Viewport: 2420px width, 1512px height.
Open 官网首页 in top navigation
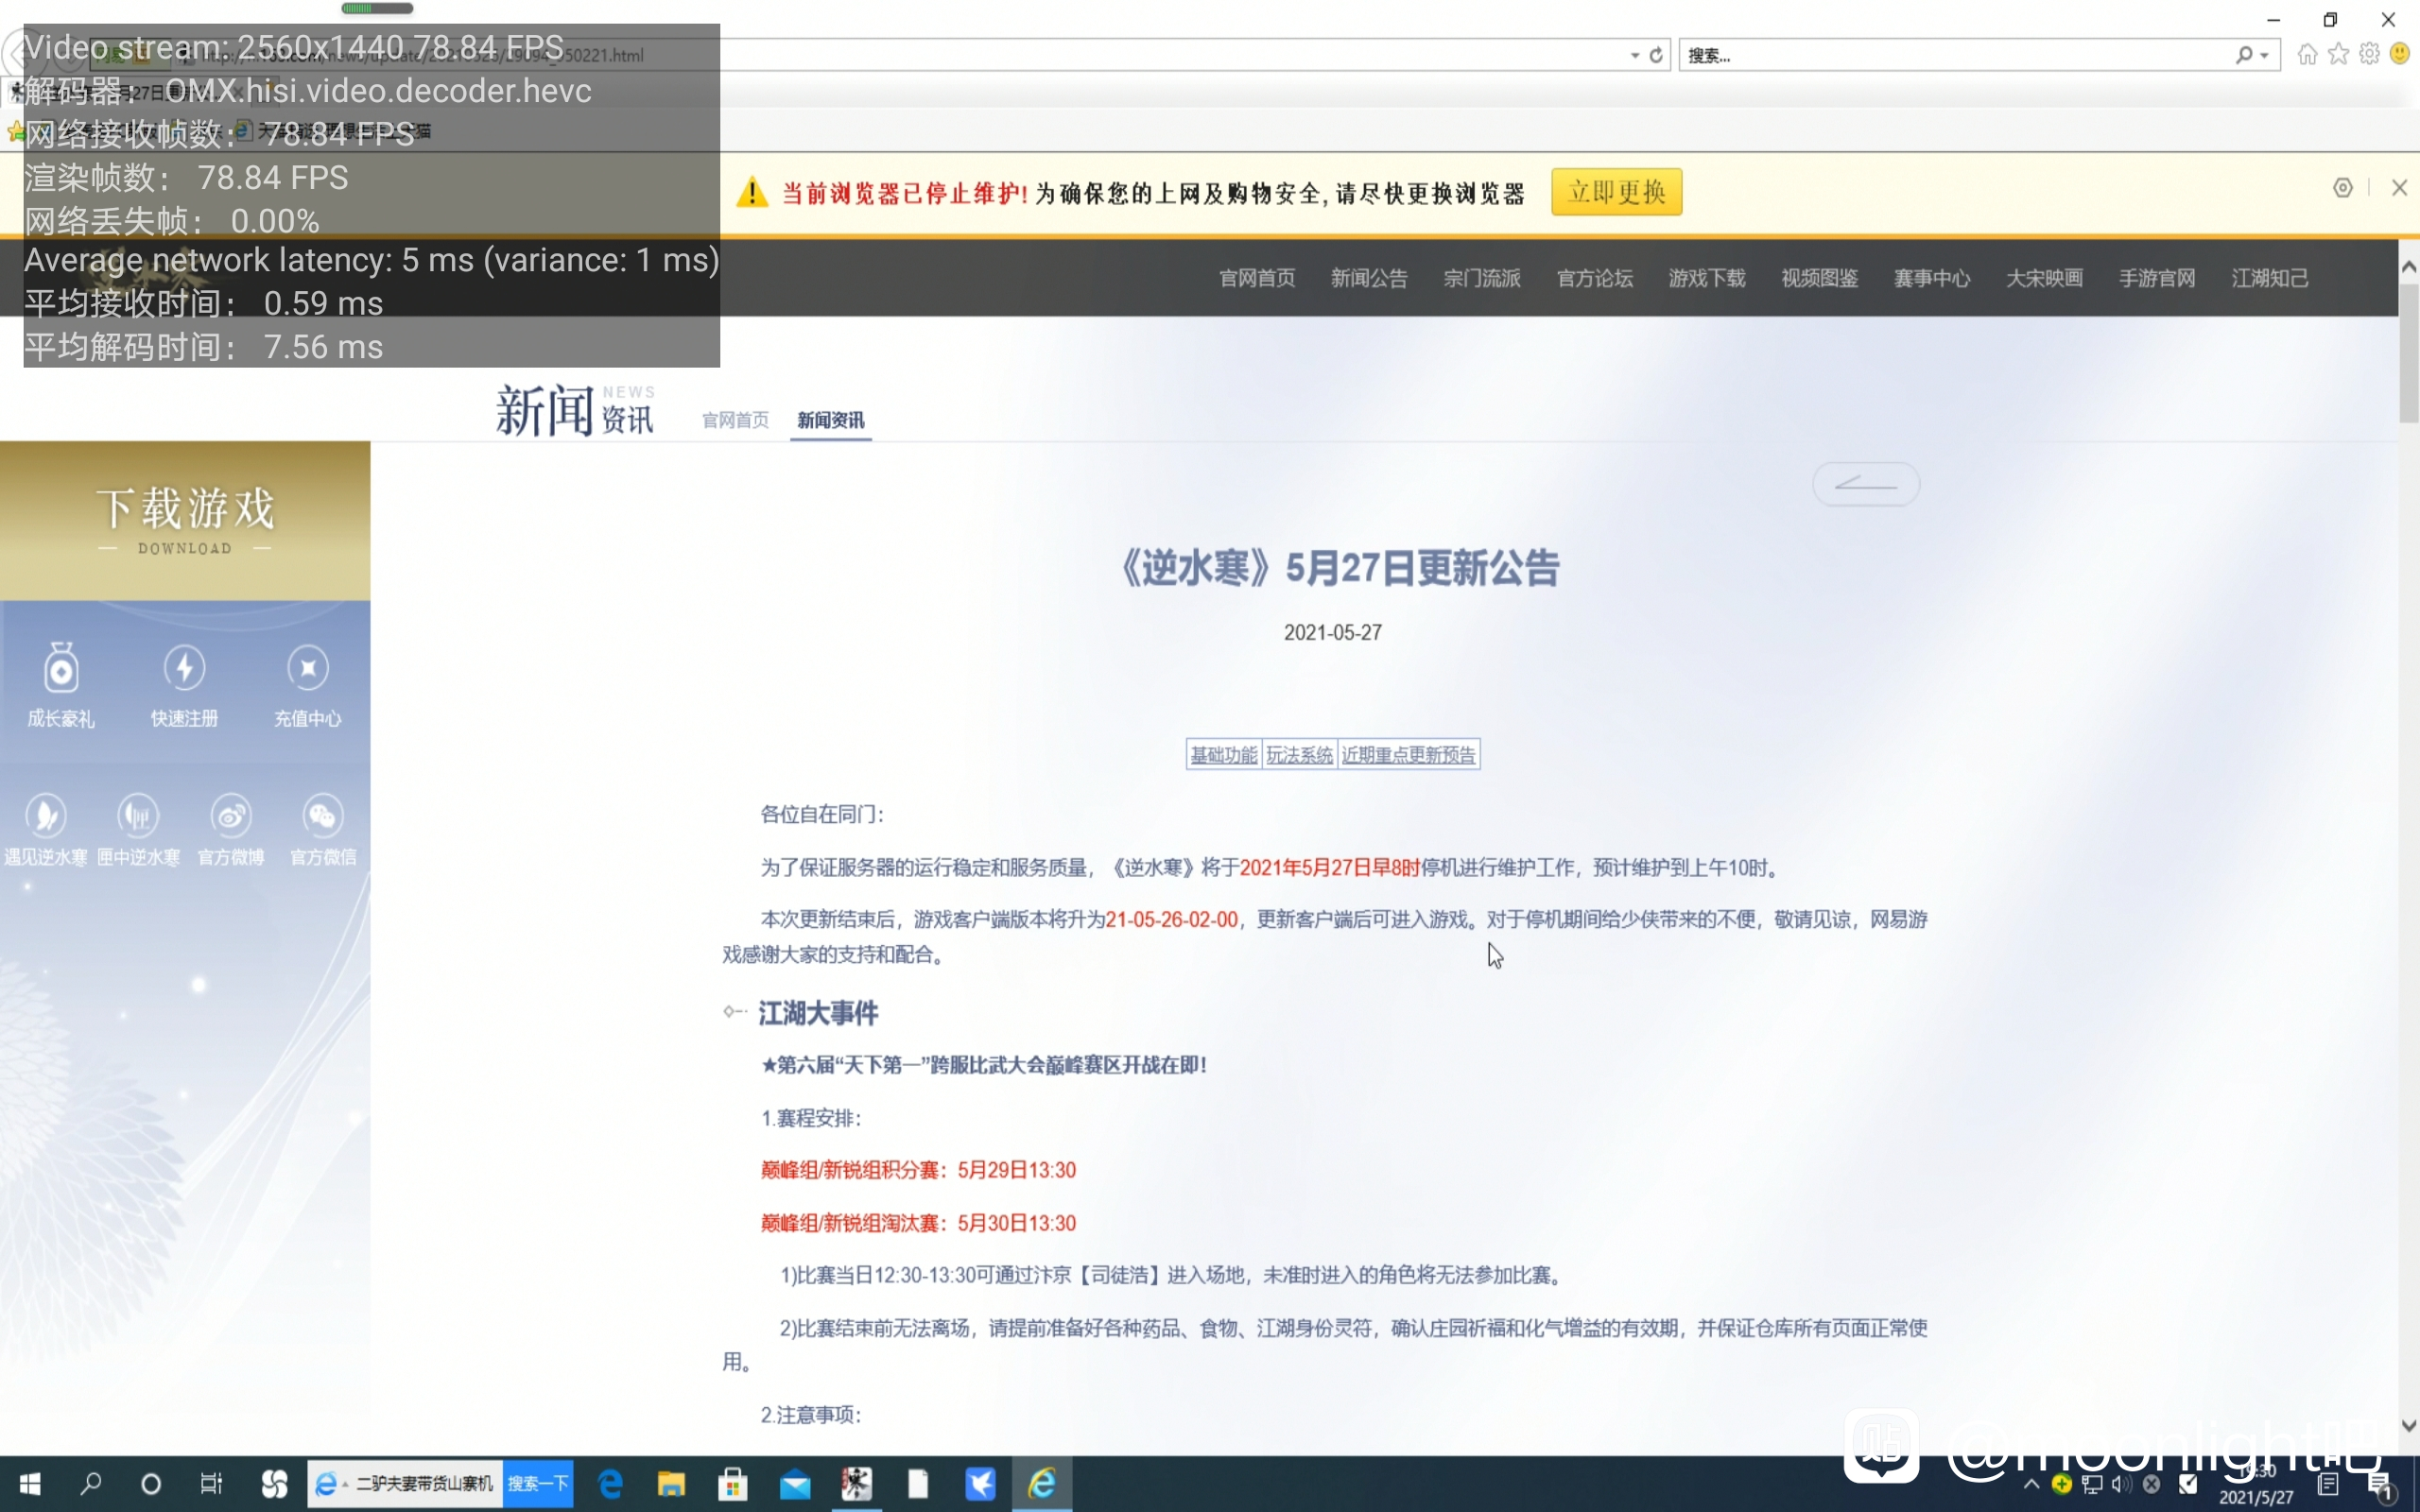(x=1257, y=278)
